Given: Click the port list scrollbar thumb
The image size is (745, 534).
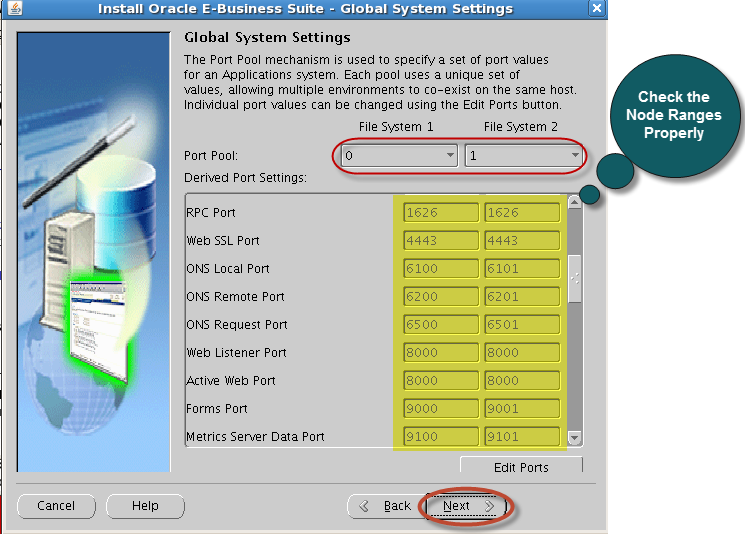Looking at the screenshot, I should (575, 272).
